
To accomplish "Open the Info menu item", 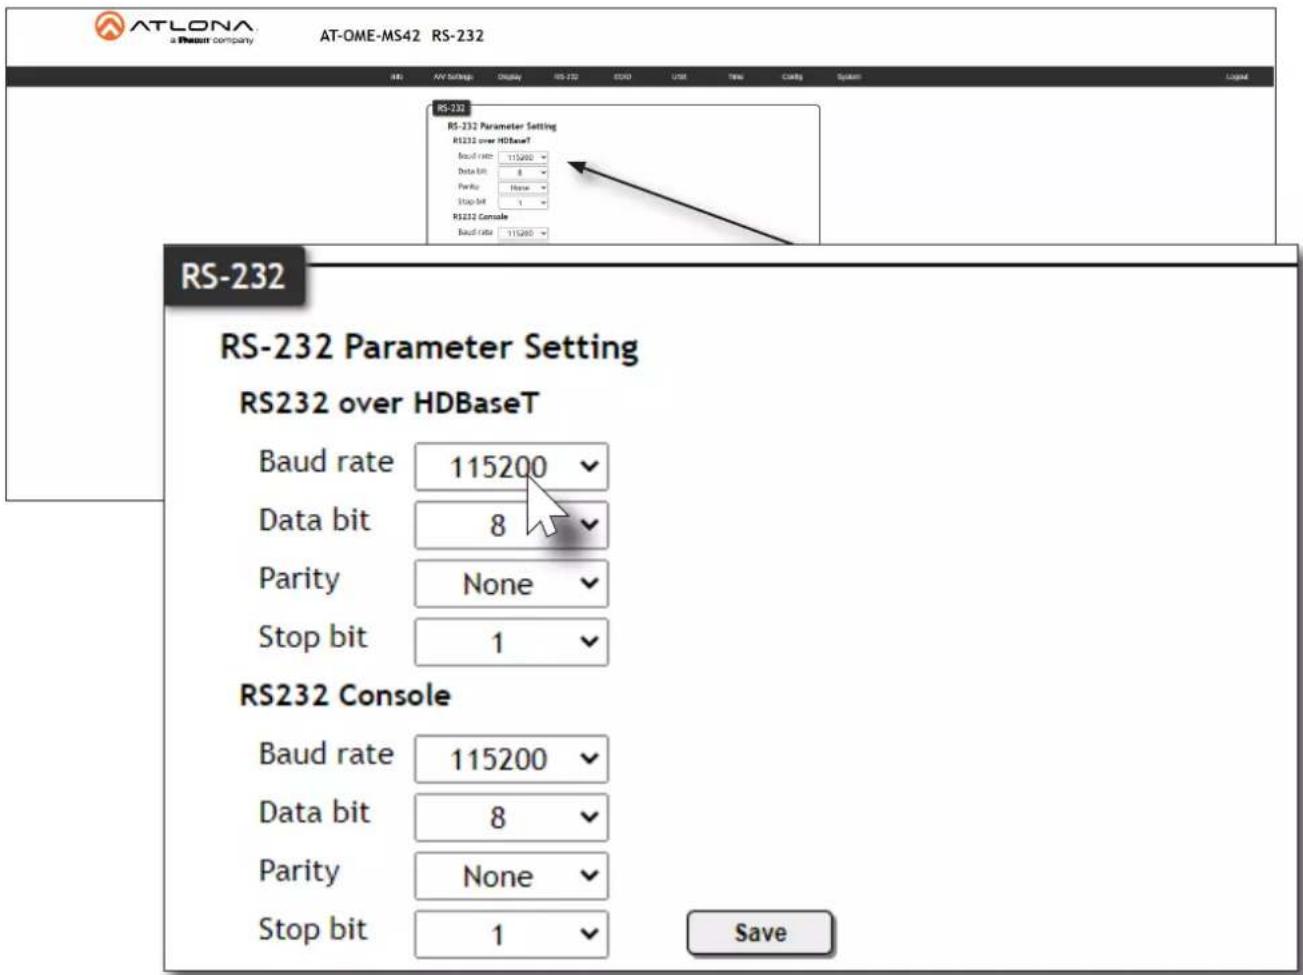I will click(x=396, y=77).
